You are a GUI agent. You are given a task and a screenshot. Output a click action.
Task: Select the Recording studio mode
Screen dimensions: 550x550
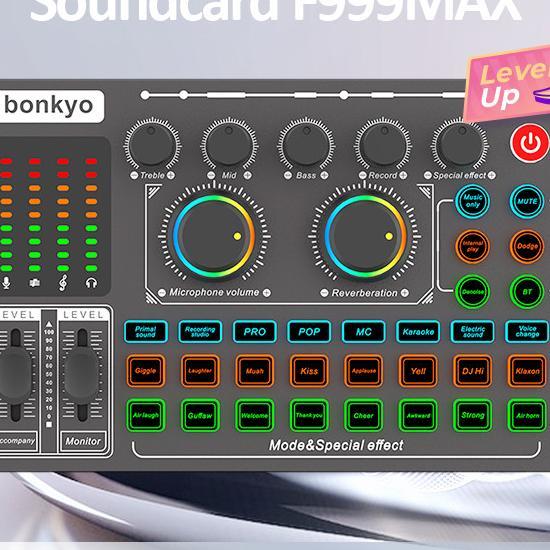click(200, 331)
